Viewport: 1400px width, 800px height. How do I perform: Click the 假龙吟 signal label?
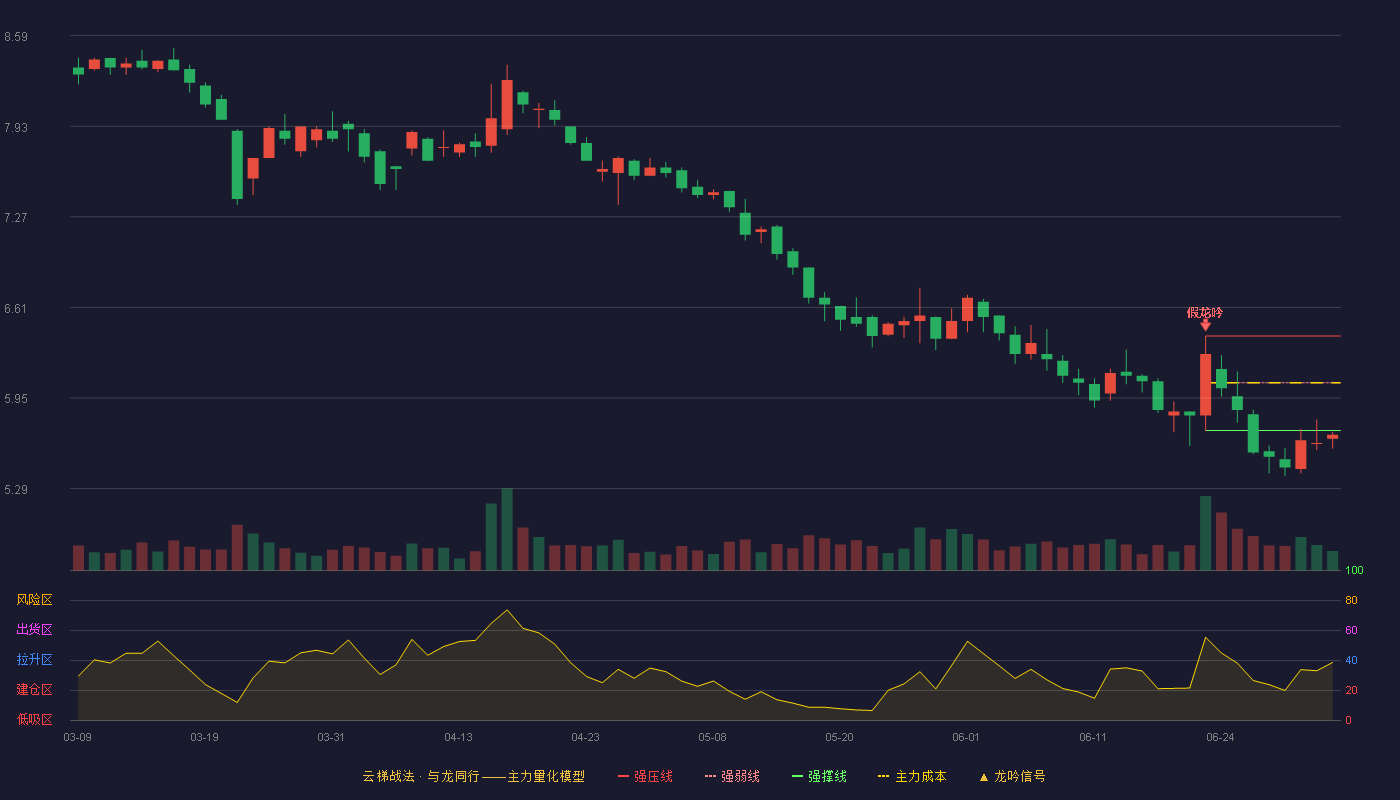tap(1205, 312)
